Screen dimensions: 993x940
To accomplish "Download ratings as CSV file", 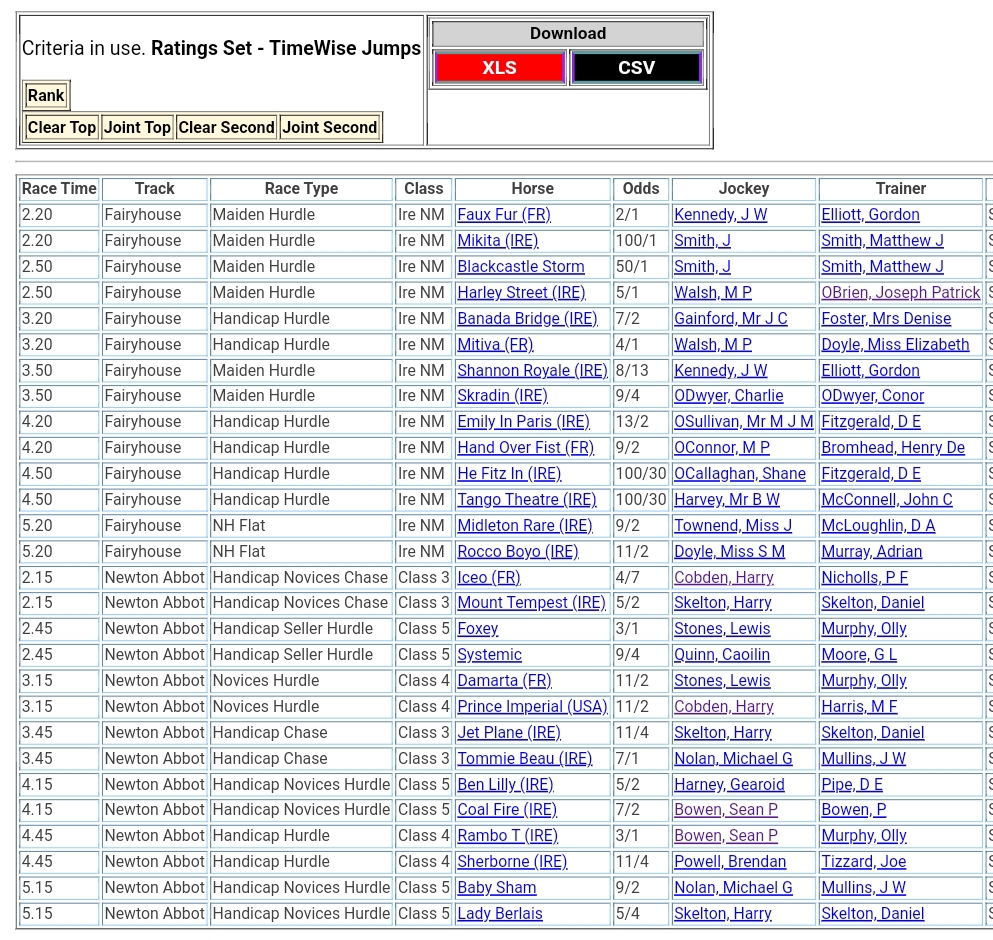I will (x=636, y=68).
